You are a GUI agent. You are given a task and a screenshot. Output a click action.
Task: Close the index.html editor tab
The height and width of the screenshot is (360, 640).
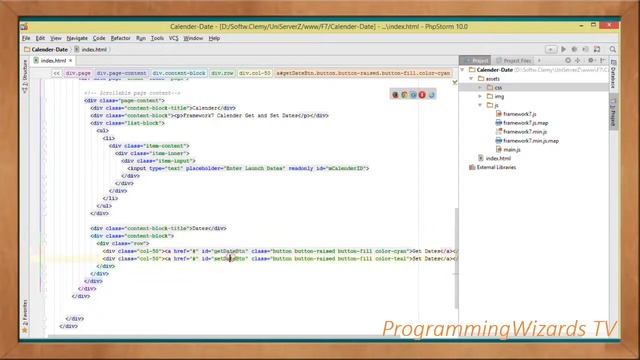click(71, 60)
